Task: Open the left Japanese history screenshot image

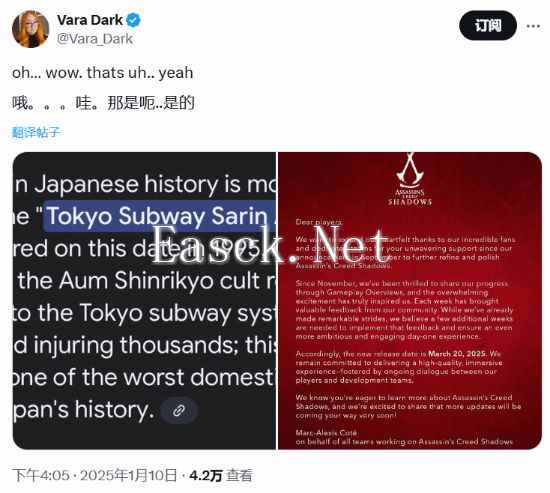Action: pyautogui.click(x=144, y=301)
